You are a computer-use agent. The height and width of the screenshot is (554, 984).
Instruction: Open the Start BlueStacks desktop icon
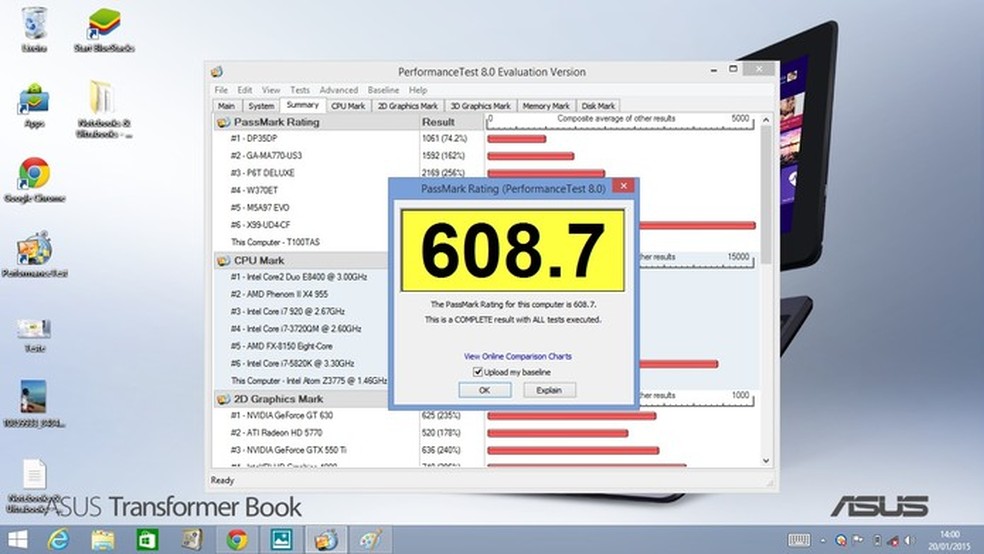click(x=104, y=25)
